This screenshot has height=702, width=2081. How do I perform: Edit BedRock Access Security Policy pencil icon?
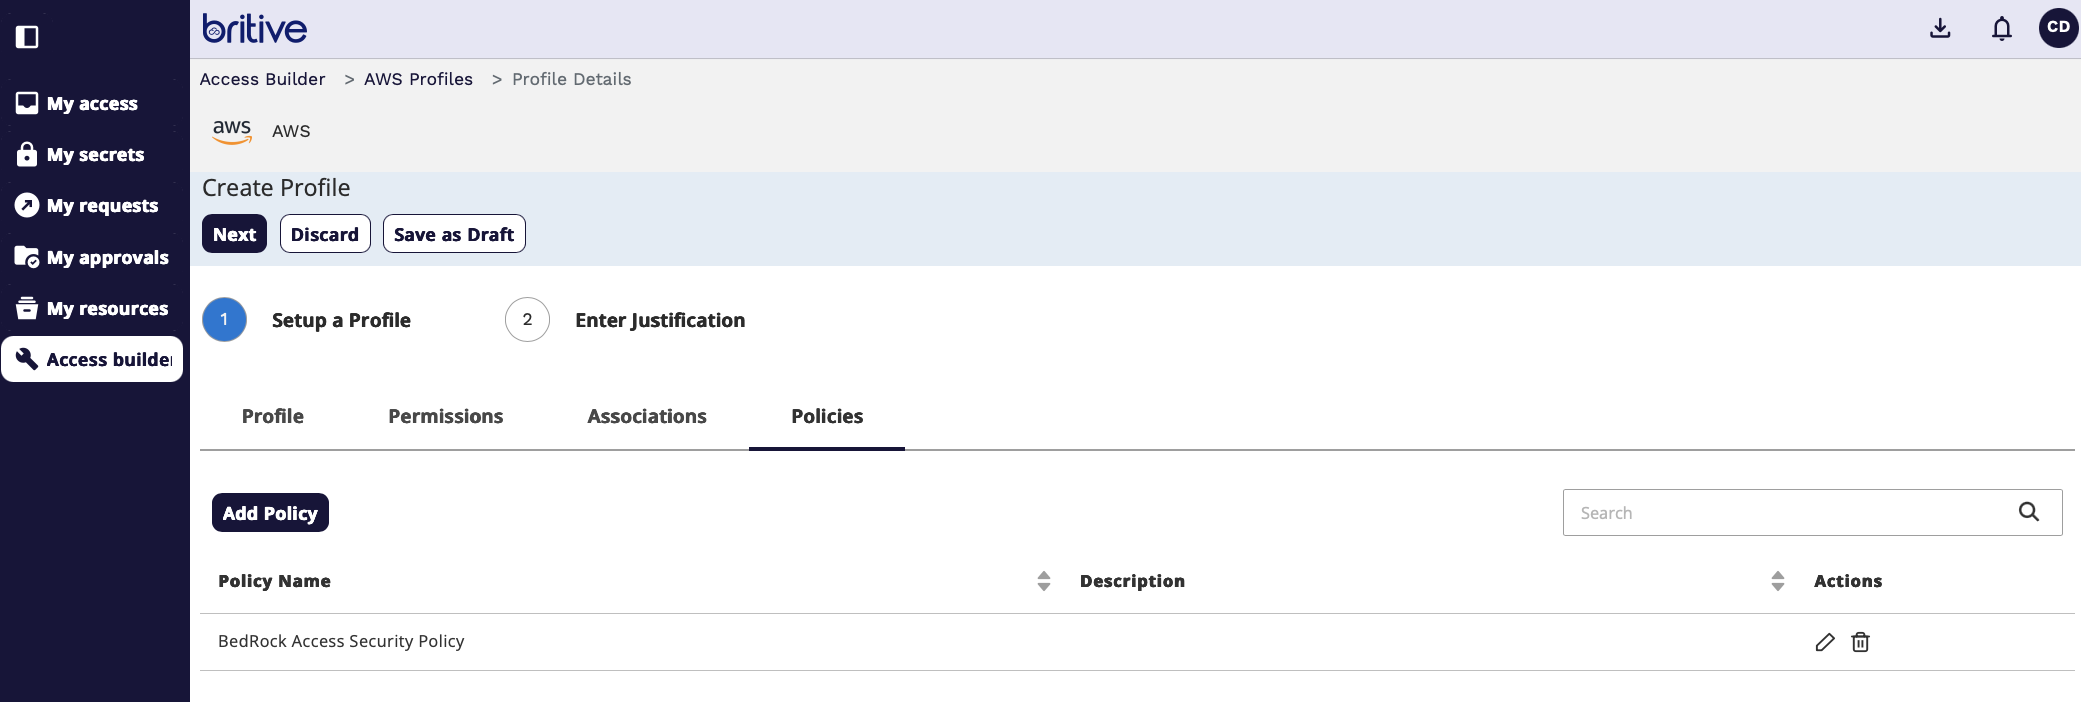[x=1825, y=642]
